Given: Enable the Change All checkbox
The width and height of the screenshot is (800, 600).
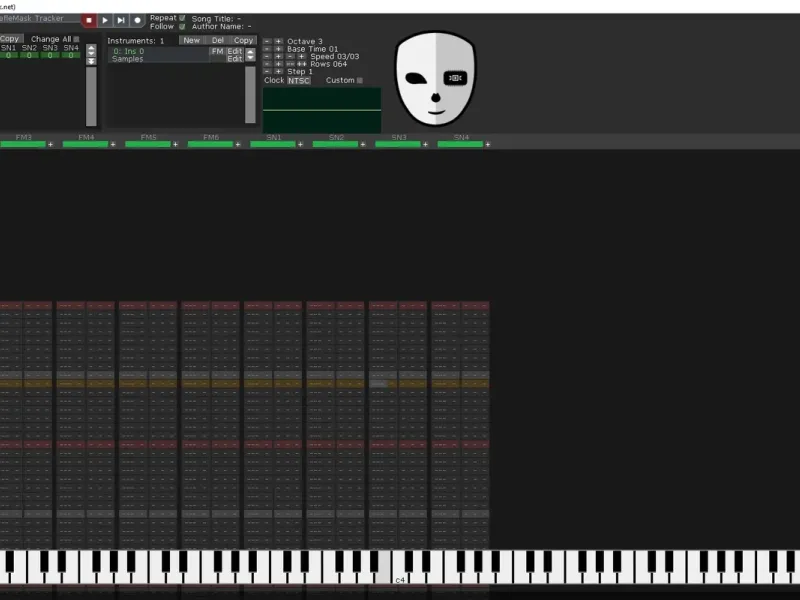Looking at the screenshot, I should pyautogui.click(x=76, y=39).
